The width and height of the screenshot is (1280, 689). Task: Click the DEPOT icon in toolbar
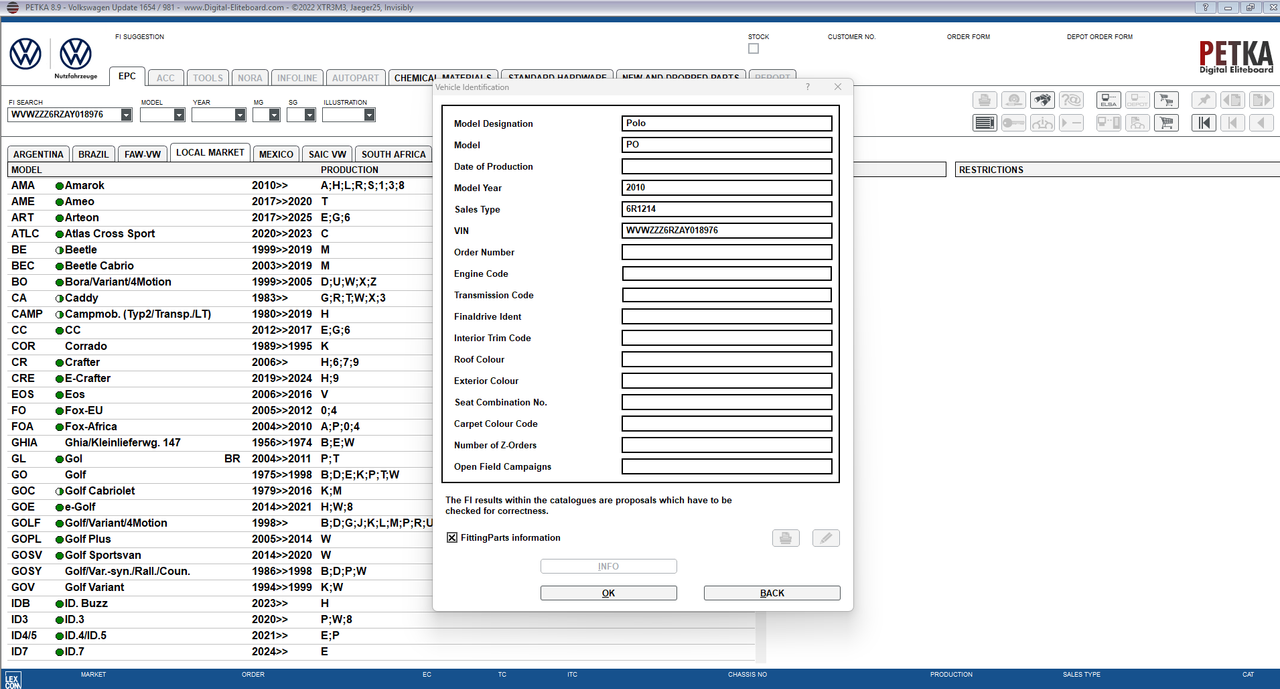[x=1137, y=100]
